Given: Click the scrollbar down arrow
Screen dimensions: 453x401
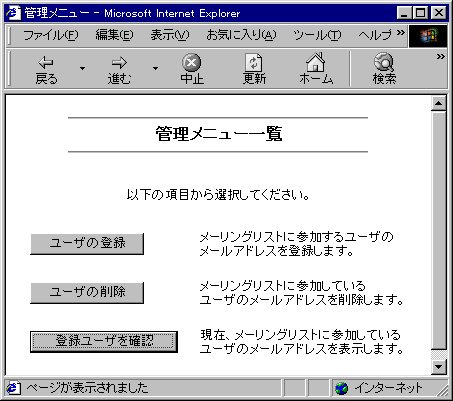Looking at the screenshot, I should tap(438, 367).
